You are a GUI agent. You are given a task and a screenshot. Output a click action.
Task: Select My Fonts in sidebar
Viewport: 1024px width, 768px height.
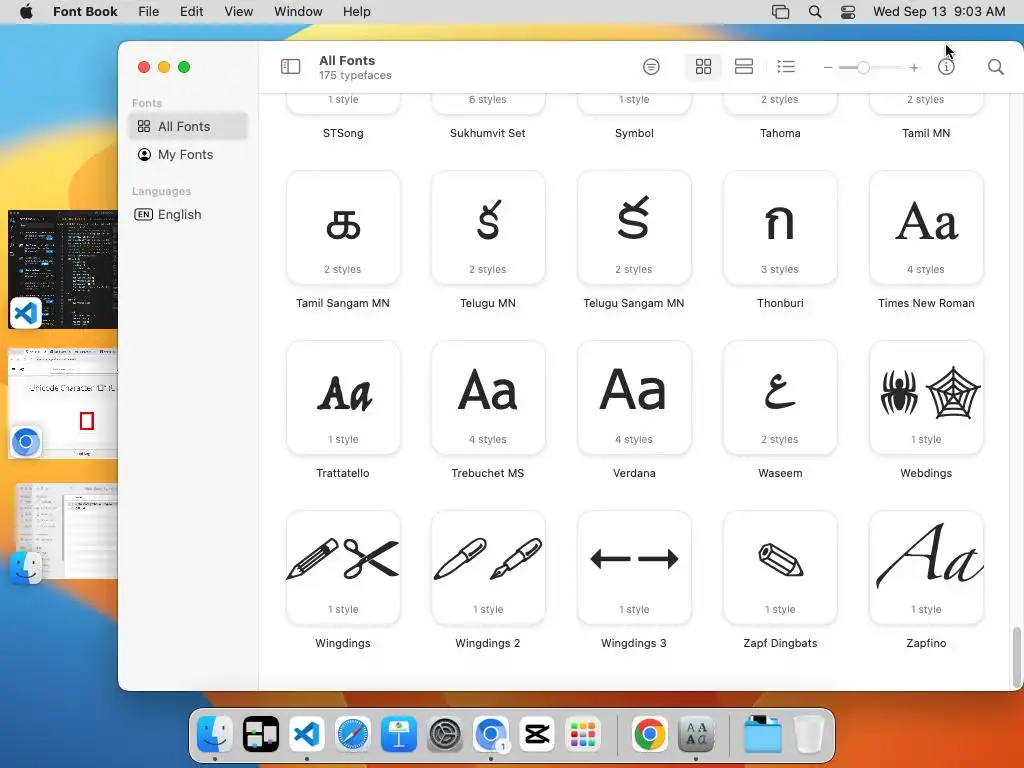pyautogui.click(x=188, y=154)
